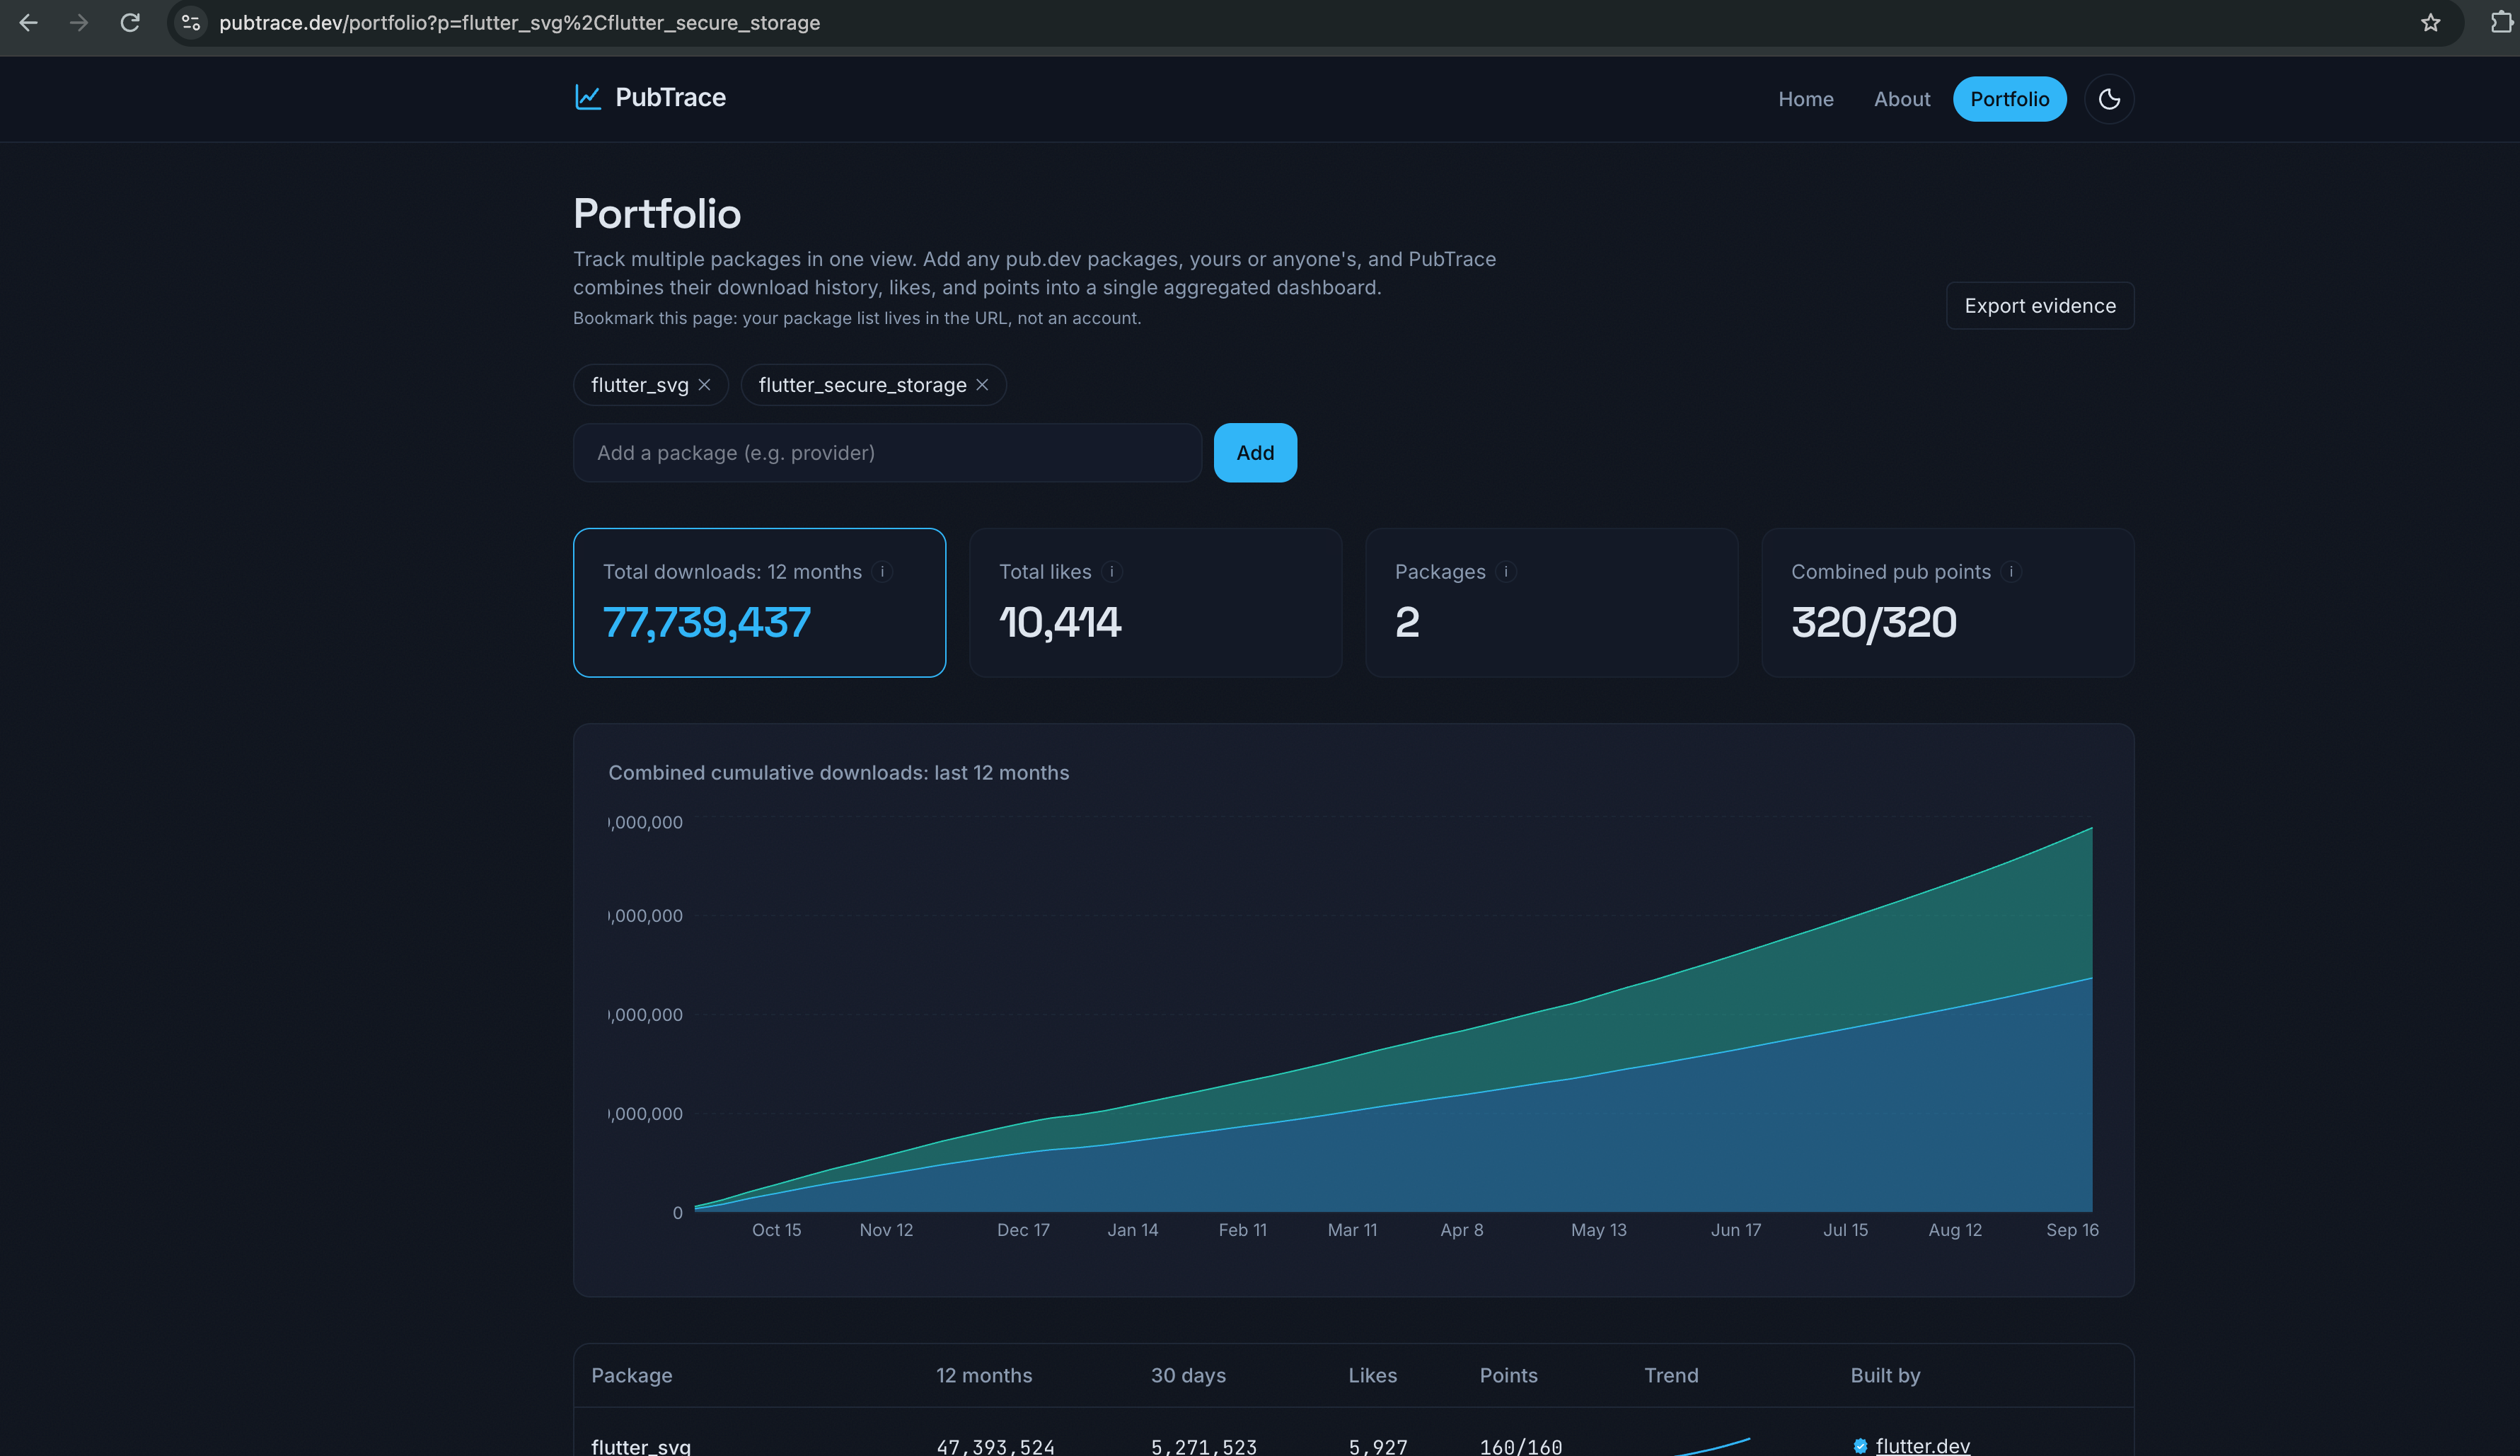Show info for Total likes
Image resolution: width=2520 pixels, height=1456 pixels.
pos(1112,572)
